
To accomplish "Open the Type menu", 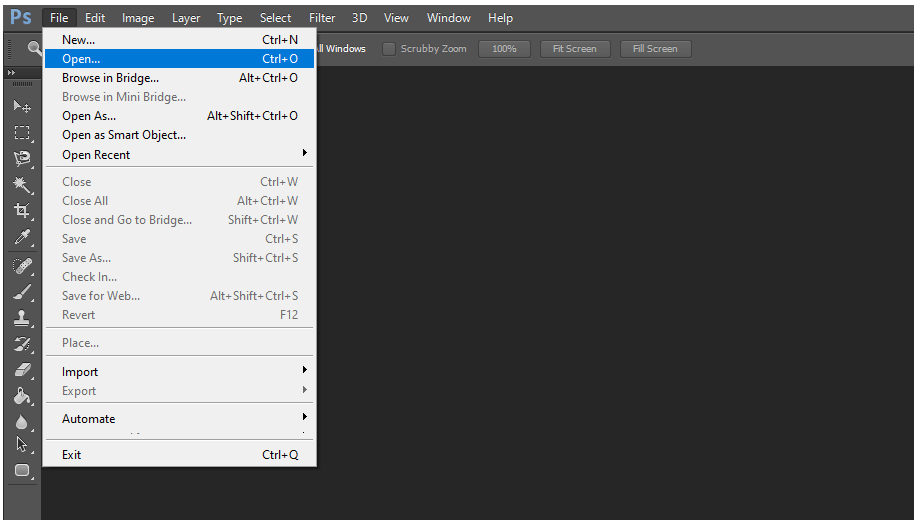I will (230, 18).
